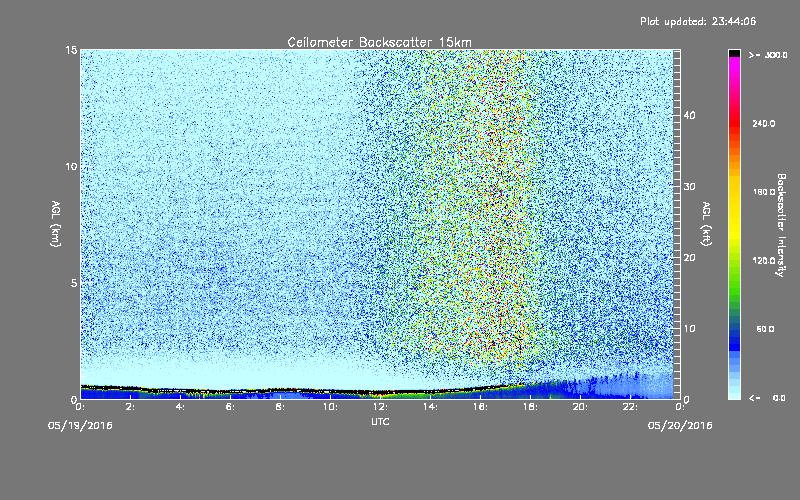Select the '10:' hour tick label
Viewport: 800px width, 500px height.
click(x=331, y=407)
